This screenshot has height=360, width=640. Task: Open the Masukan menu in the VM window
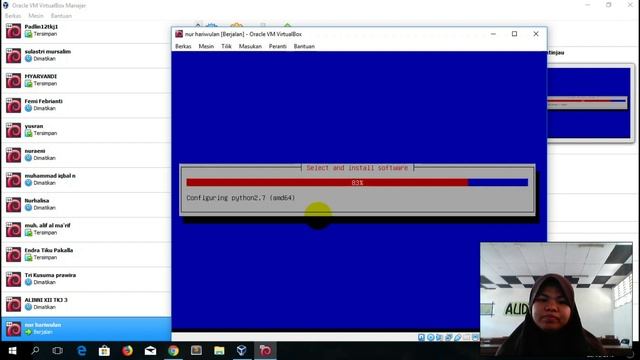pos(250,46)
